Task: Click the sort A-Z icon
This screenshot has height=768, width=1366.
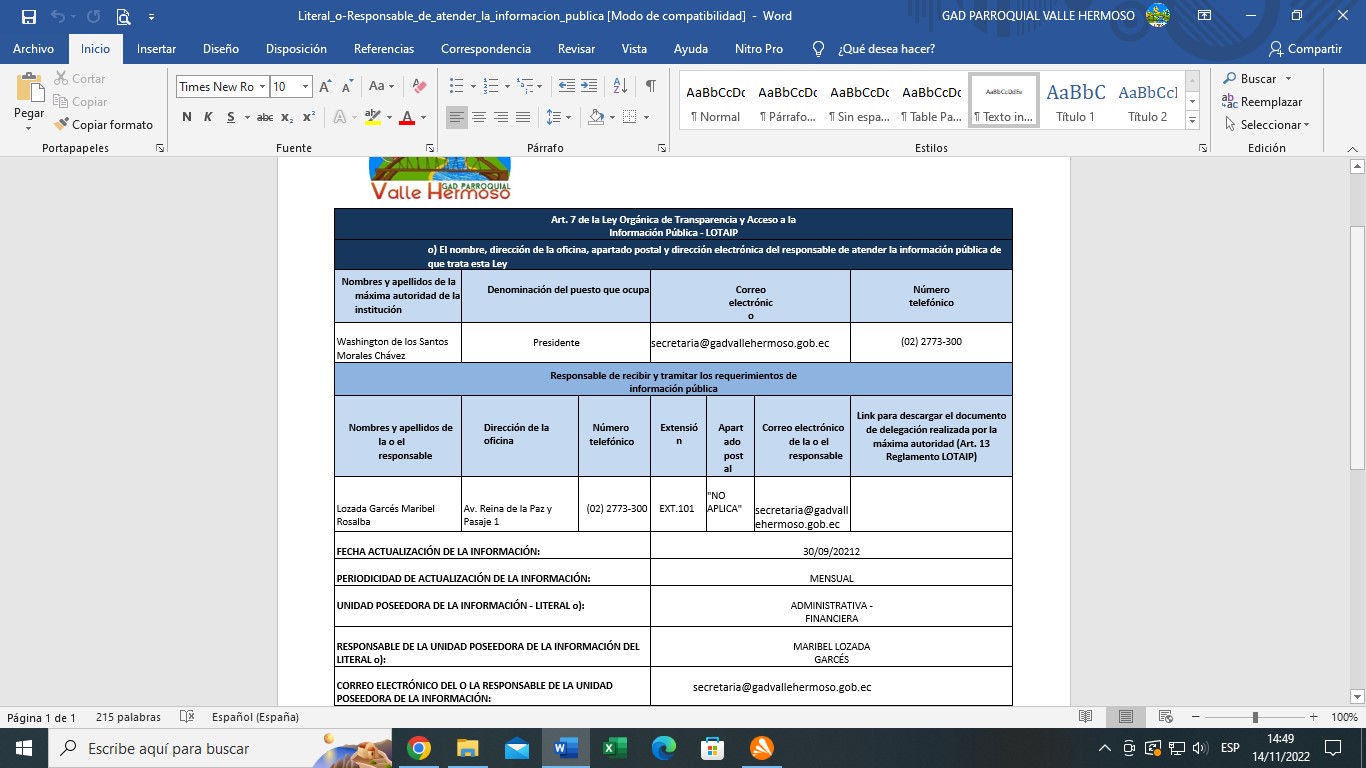Action: (620, 86)
